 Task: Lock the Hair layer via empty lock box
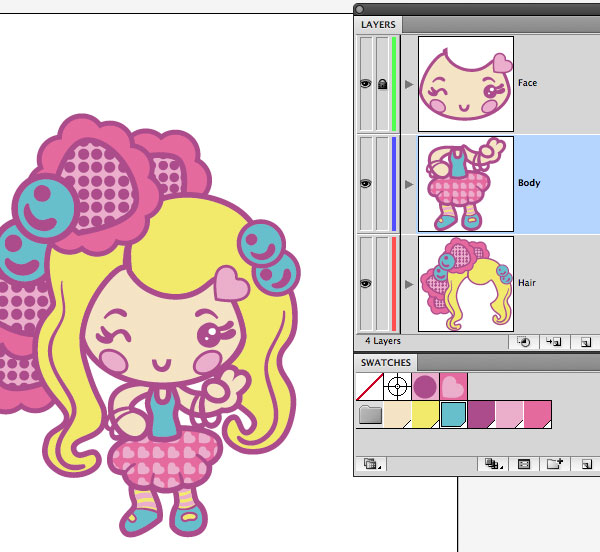[x=382, y=284]
